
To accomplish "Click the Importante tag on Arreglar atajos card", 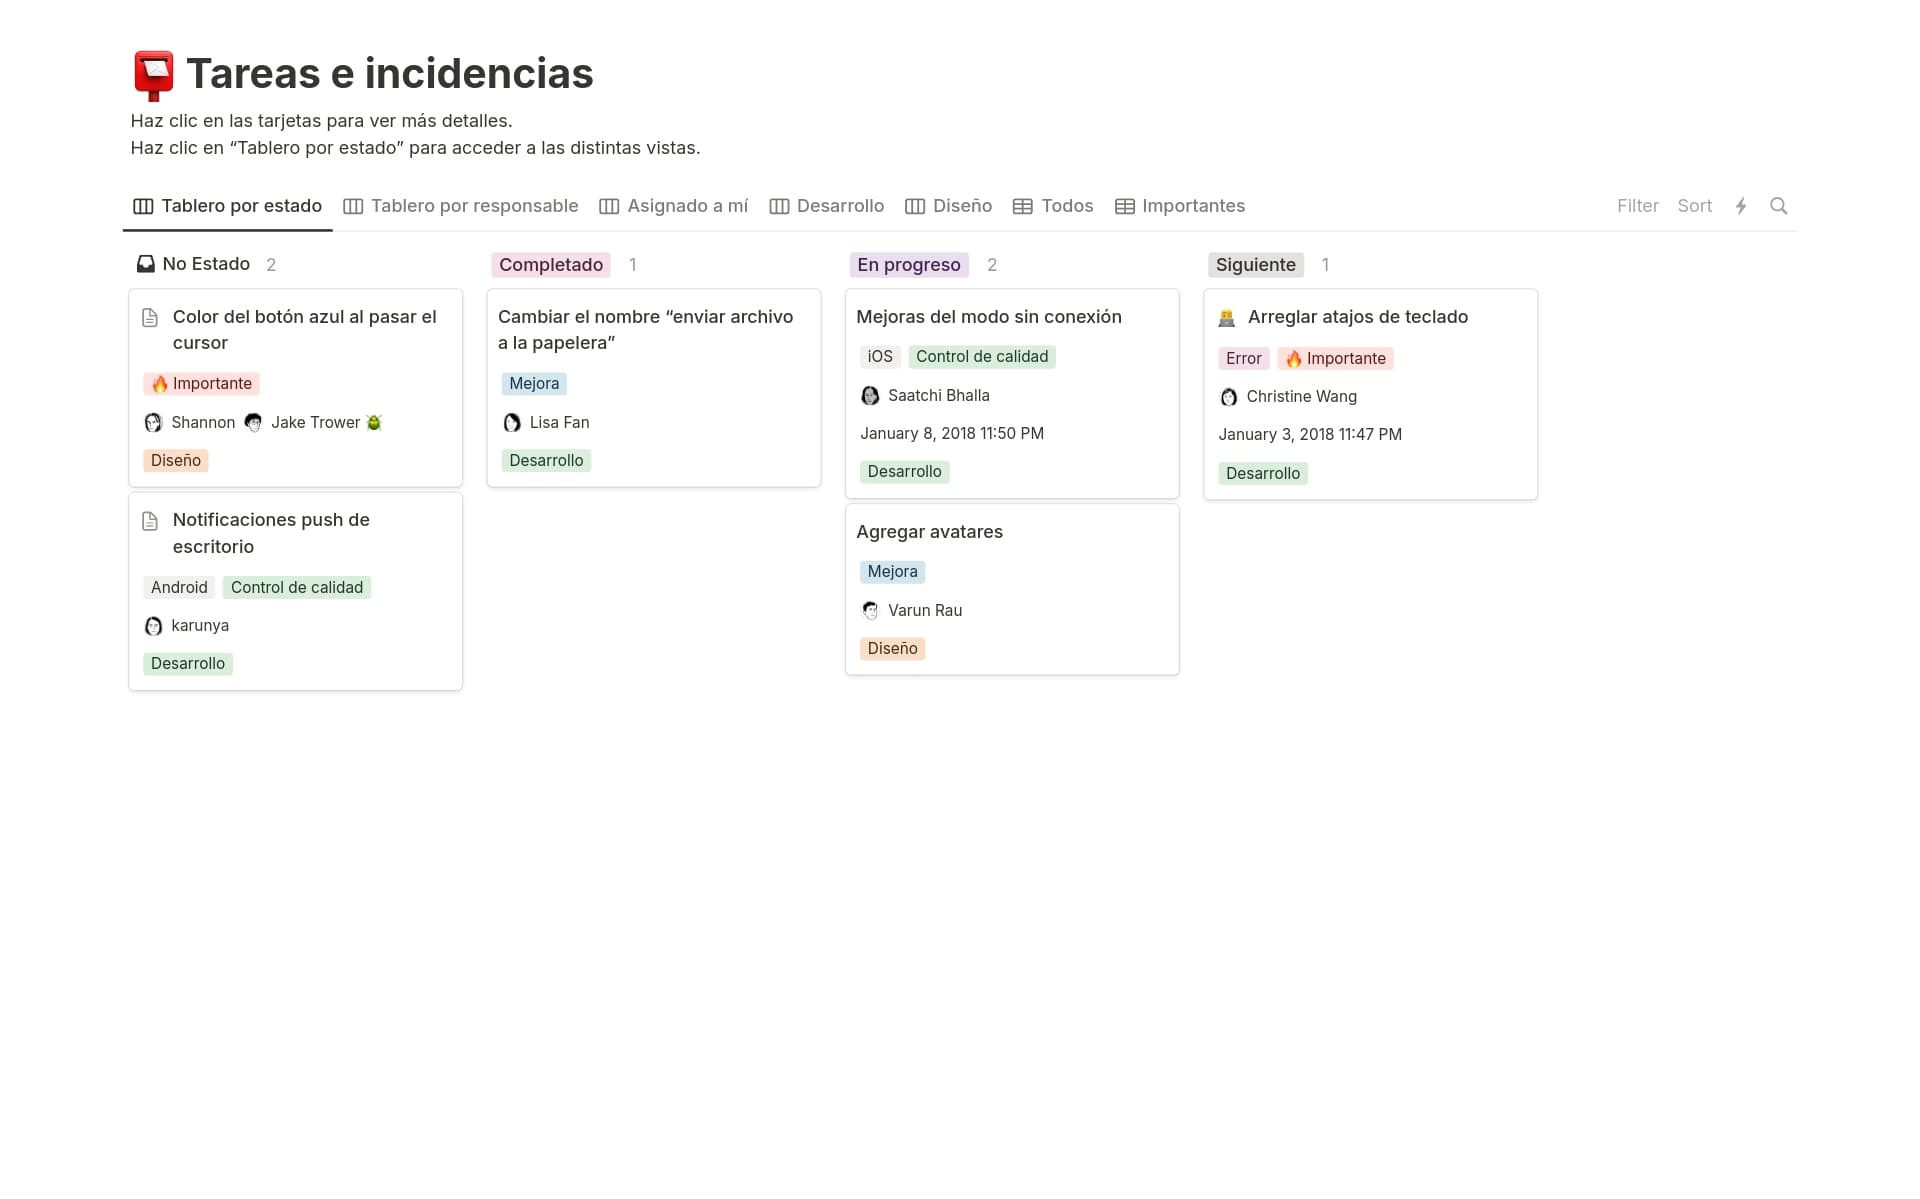I will point(1335,359).
